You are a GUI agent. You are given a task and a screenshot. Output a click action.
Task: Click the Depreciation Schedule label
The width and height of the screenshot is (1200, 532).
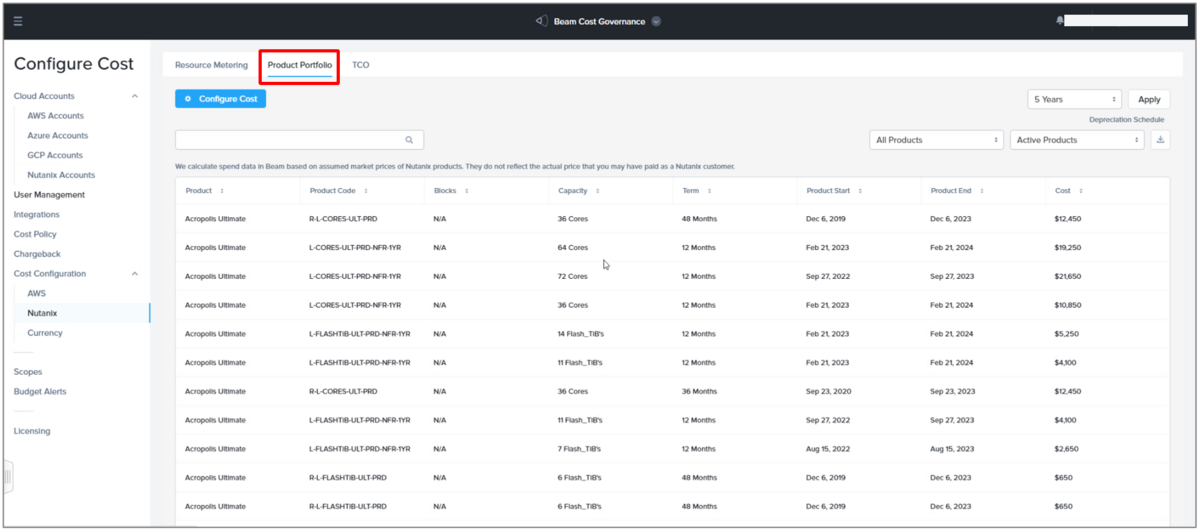tap(1127, 120)
